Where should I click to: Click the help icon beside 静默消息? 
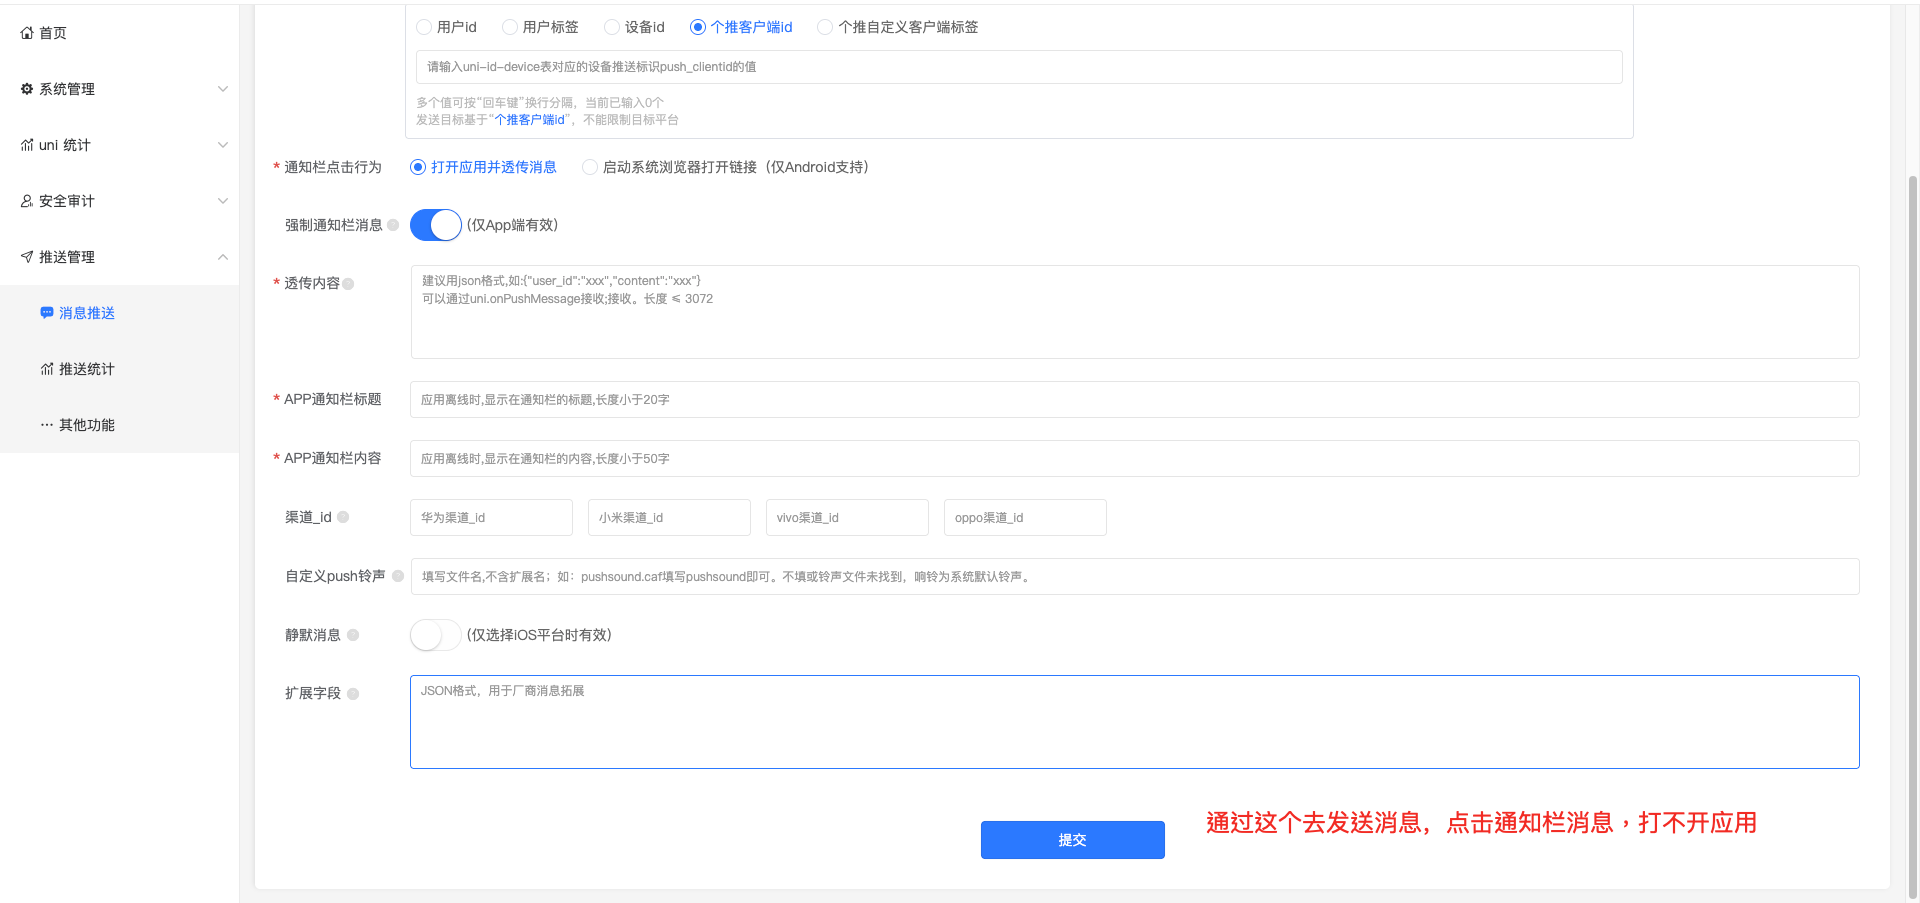click(x=353, y=635)
